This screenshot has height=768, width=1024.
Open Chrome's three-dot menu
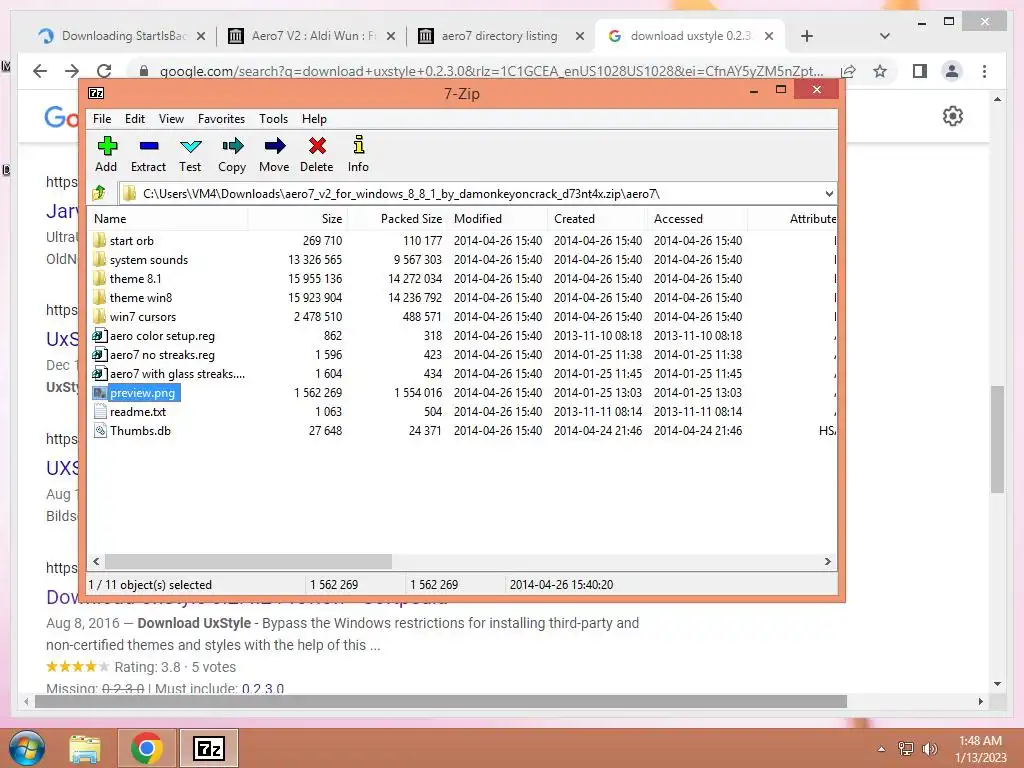coord(984,71)
